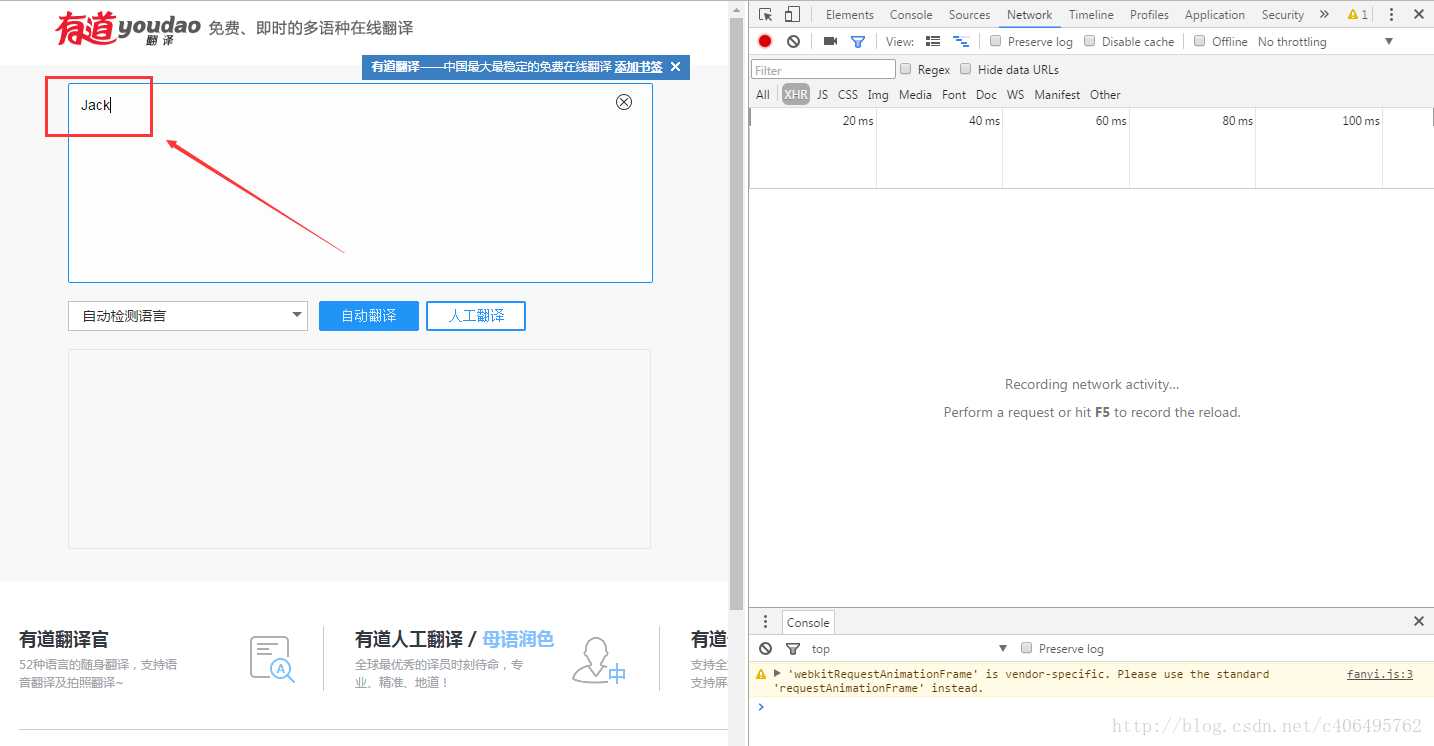Open the No throttling dropdown

(1325, 41)
